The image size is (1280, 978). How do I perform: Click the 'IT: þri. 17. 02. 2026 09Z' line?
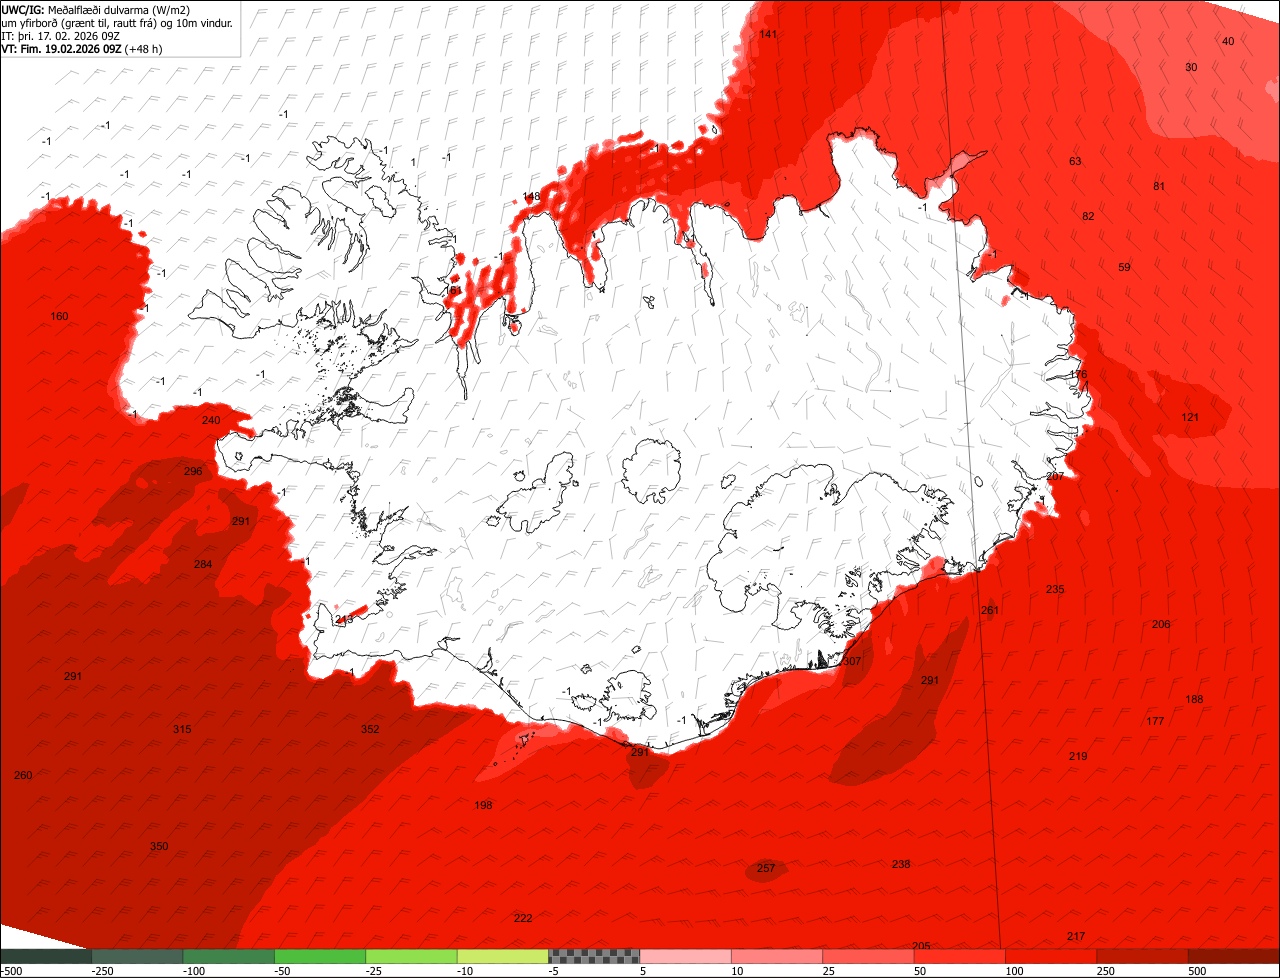(x=61, y=35)
